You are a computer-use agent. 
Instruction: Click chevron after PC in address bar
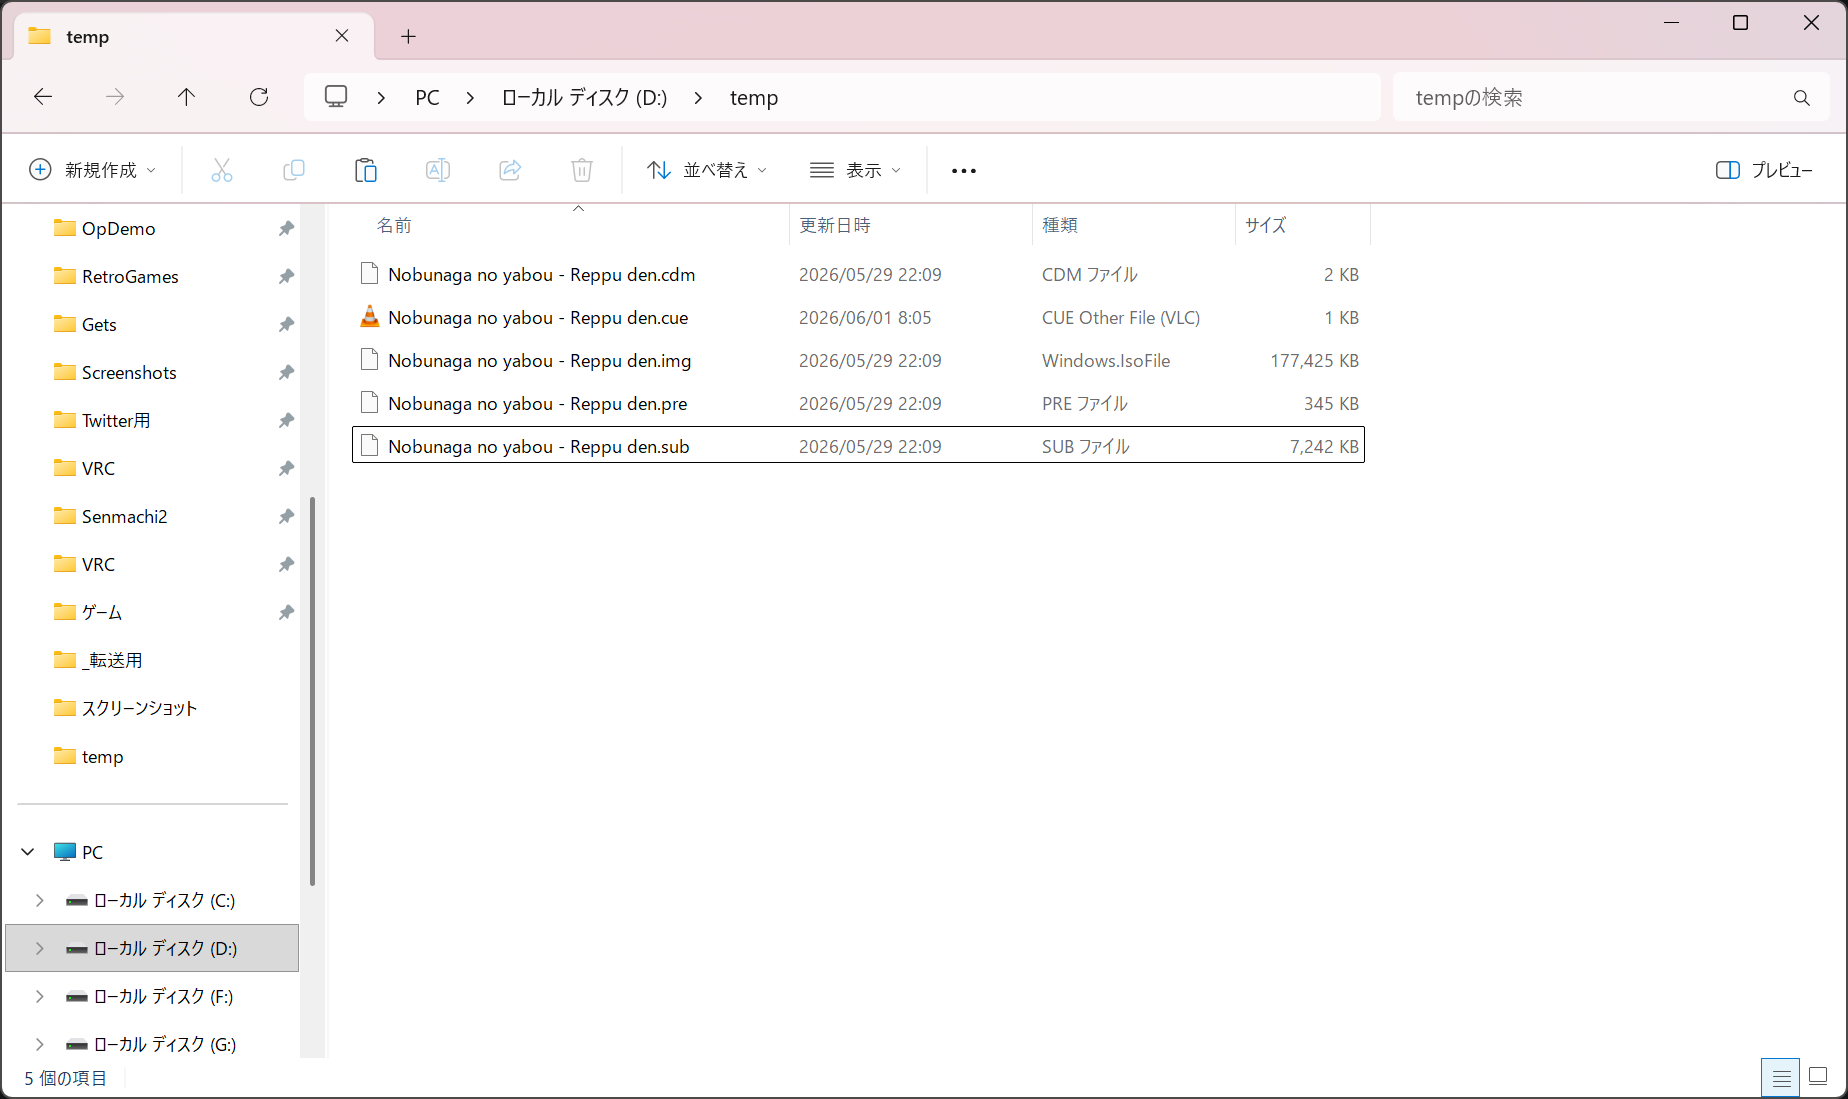[x=470, y=98]
